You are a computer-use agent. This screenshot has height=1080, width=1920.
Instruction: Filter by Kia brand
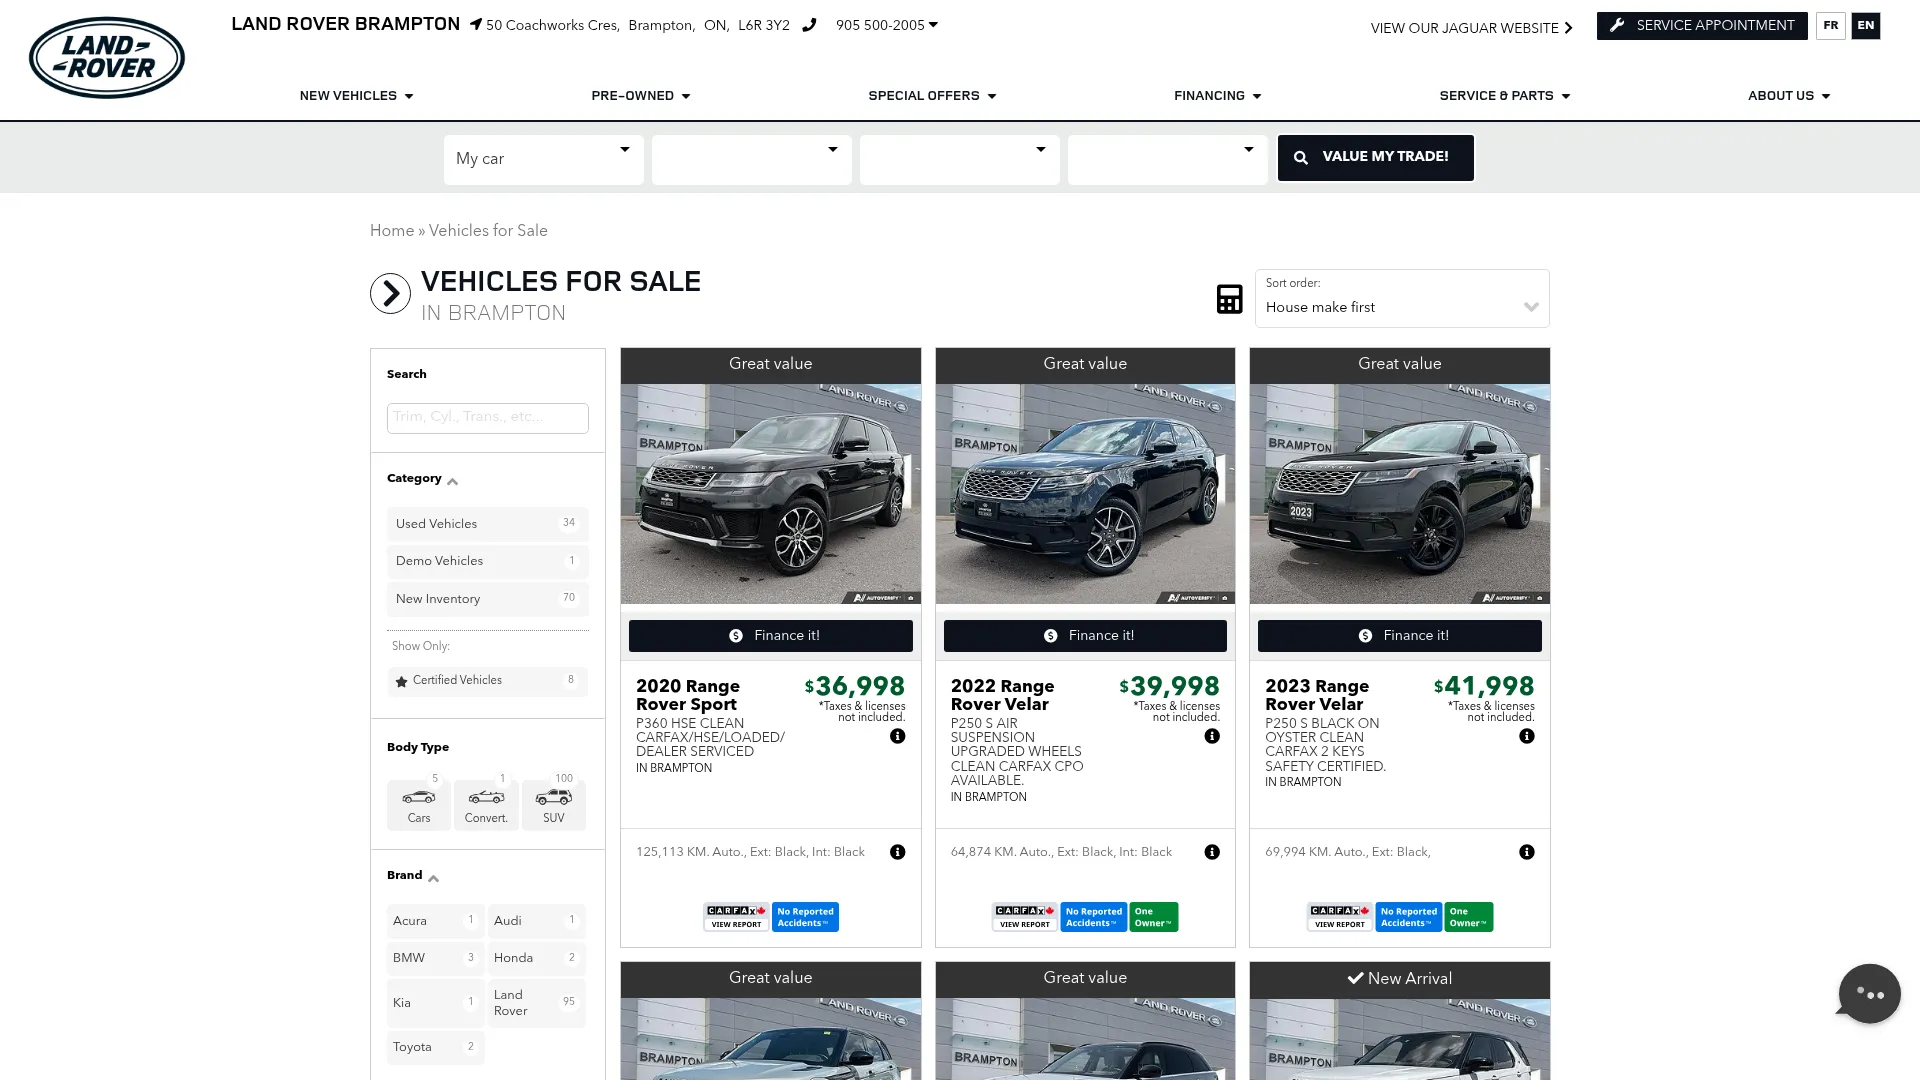435,1003
